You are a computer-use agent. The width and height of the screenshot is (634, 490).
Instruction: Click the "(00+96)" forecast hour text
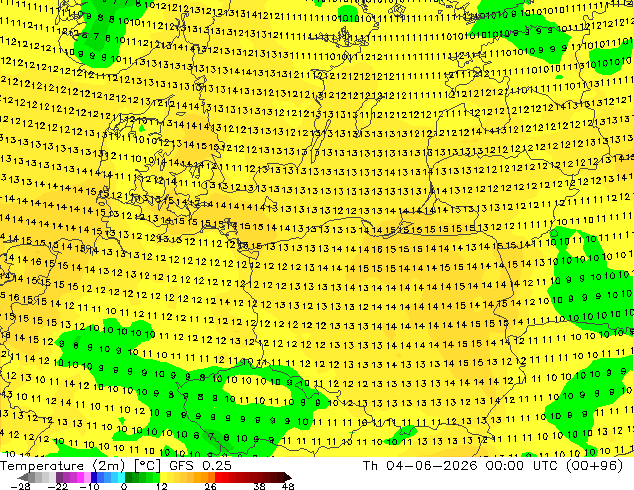[x=594, y=466]
